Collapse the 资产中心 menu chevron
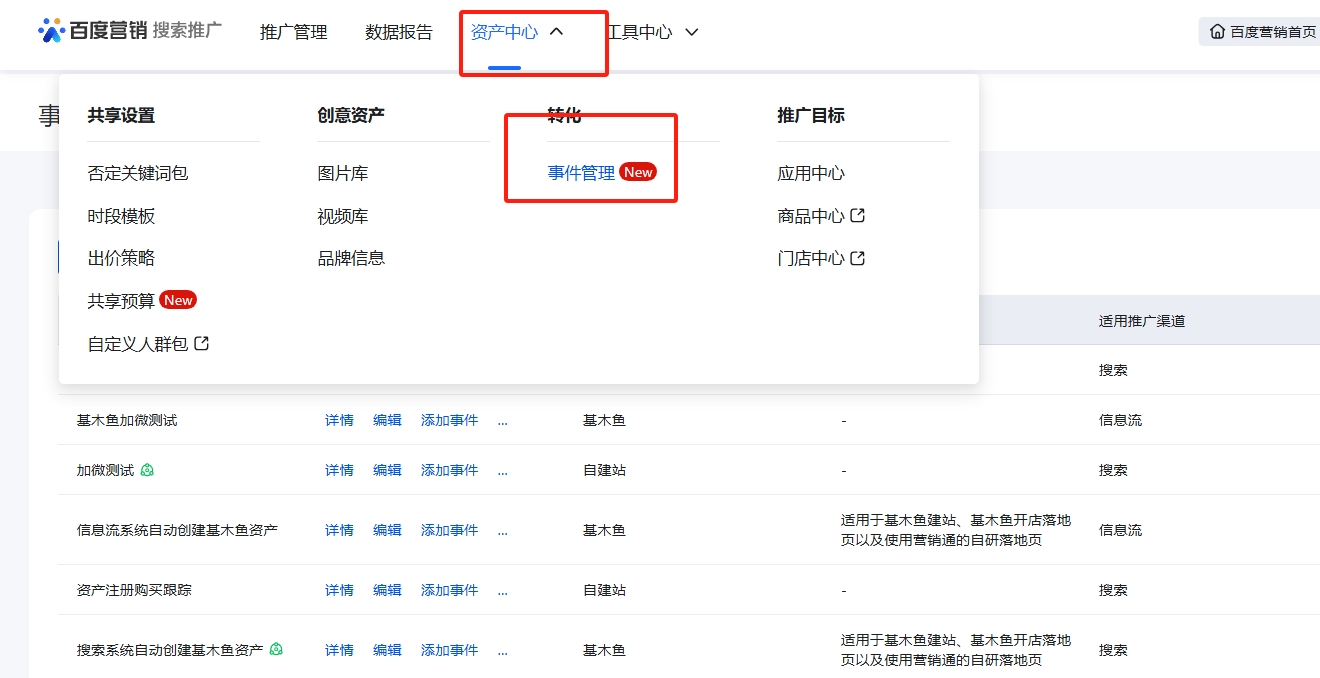1320x678 pixels. pos(557,32)
